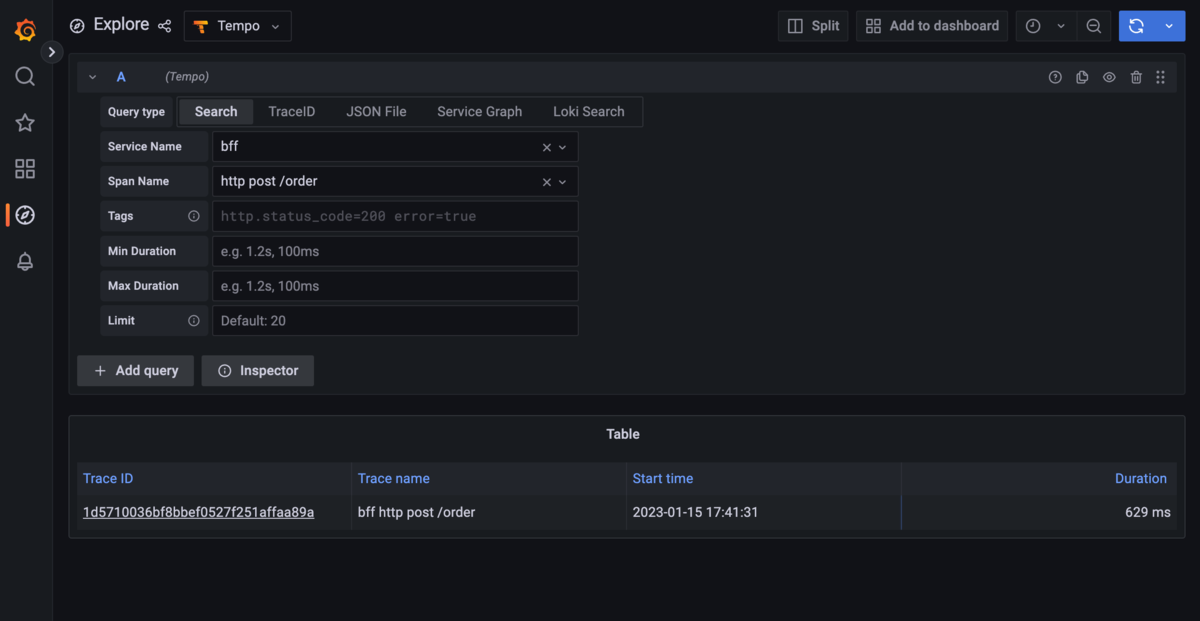Switch to the TraceID query type

coord(292,112)
